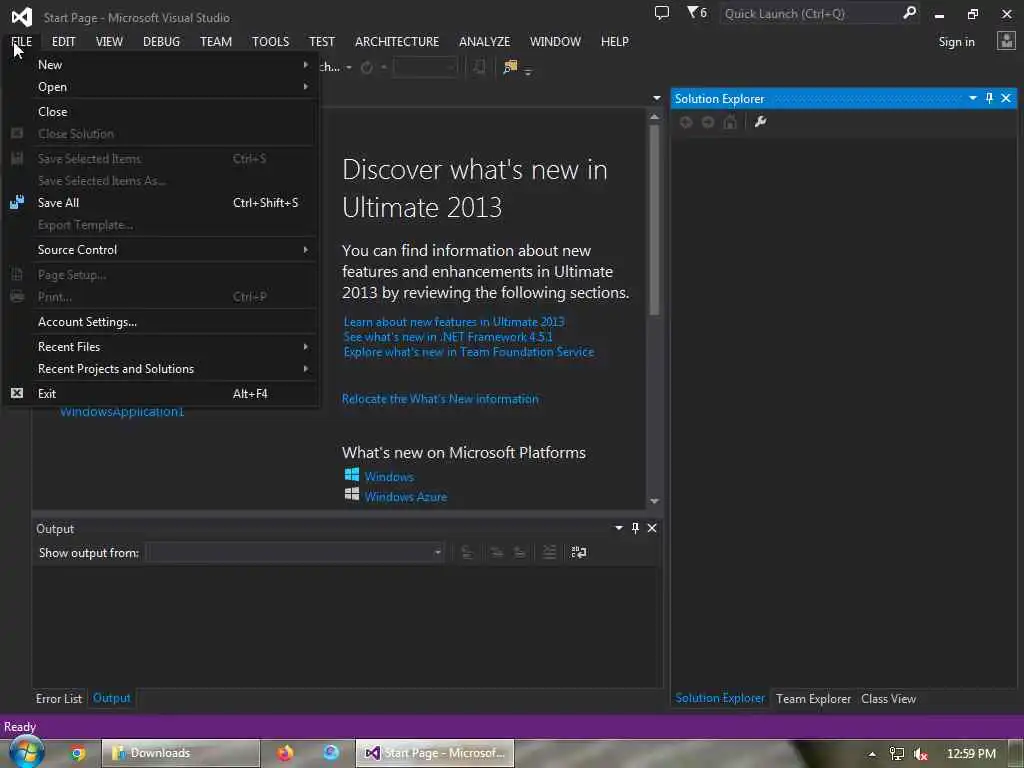
Task: Open the feedback speech bubble icon
Action: pyautogui.click(x=662, y=12)
